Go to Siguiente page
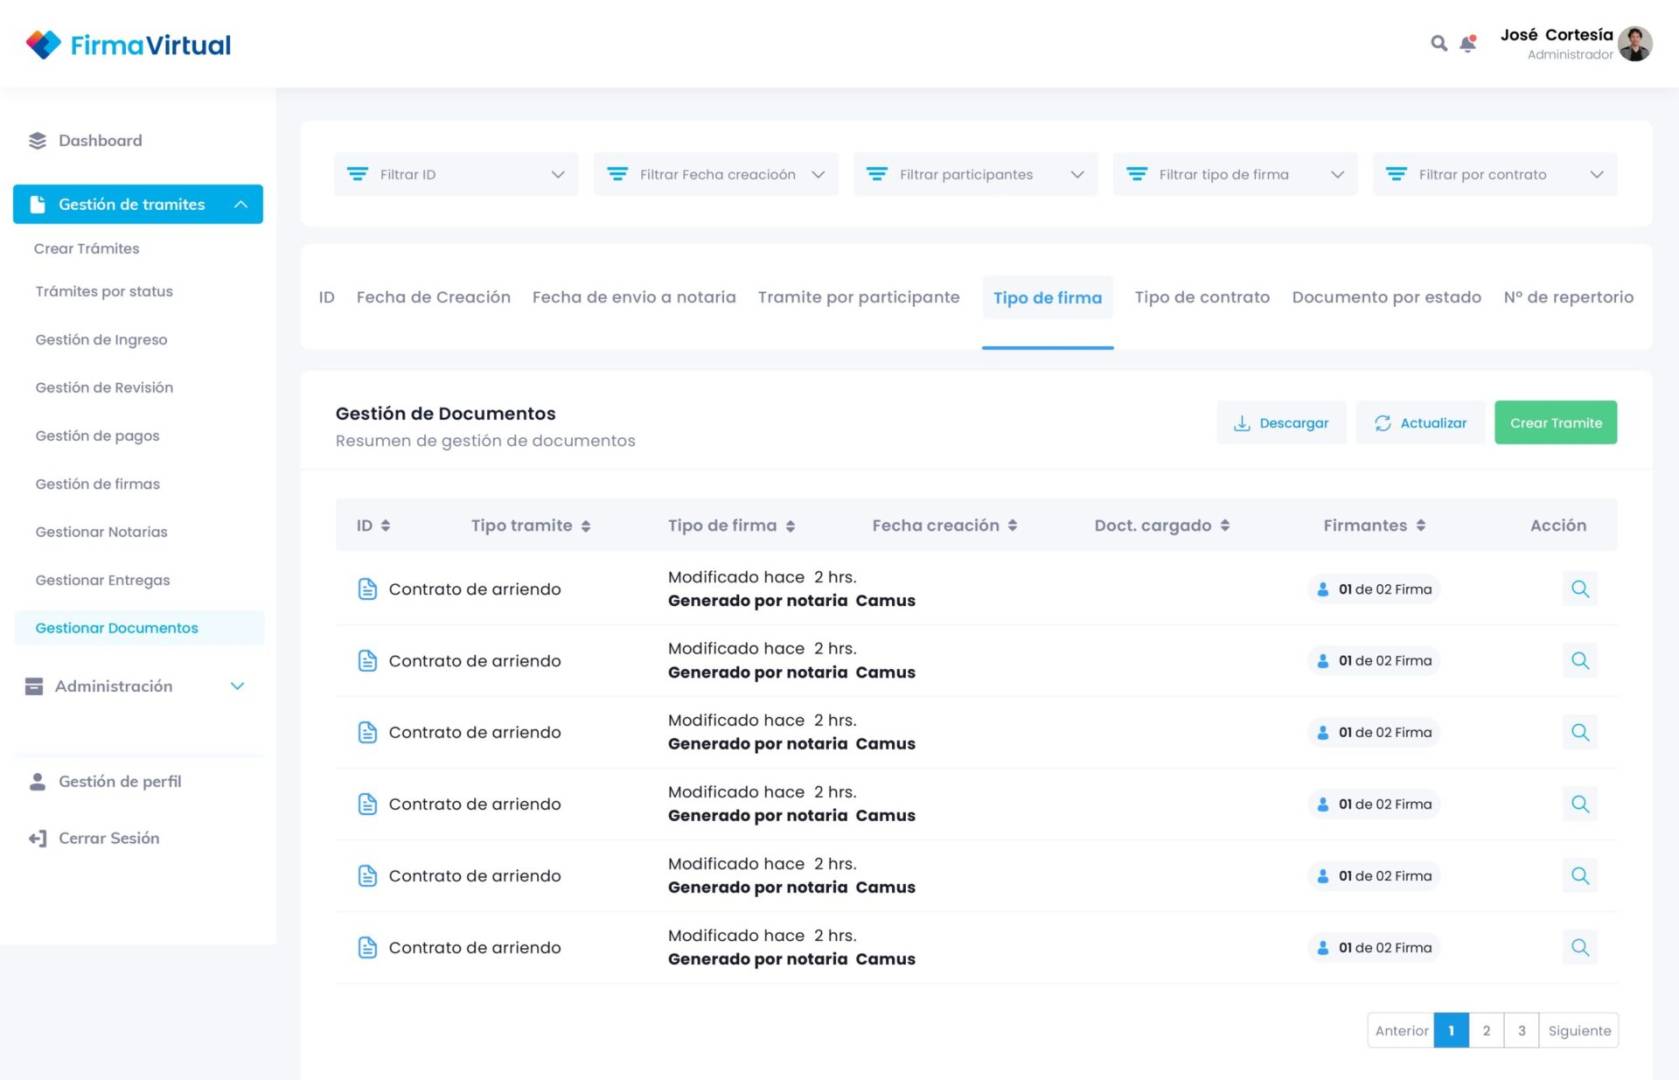The image size is (1679, 1080). 1579,1031
